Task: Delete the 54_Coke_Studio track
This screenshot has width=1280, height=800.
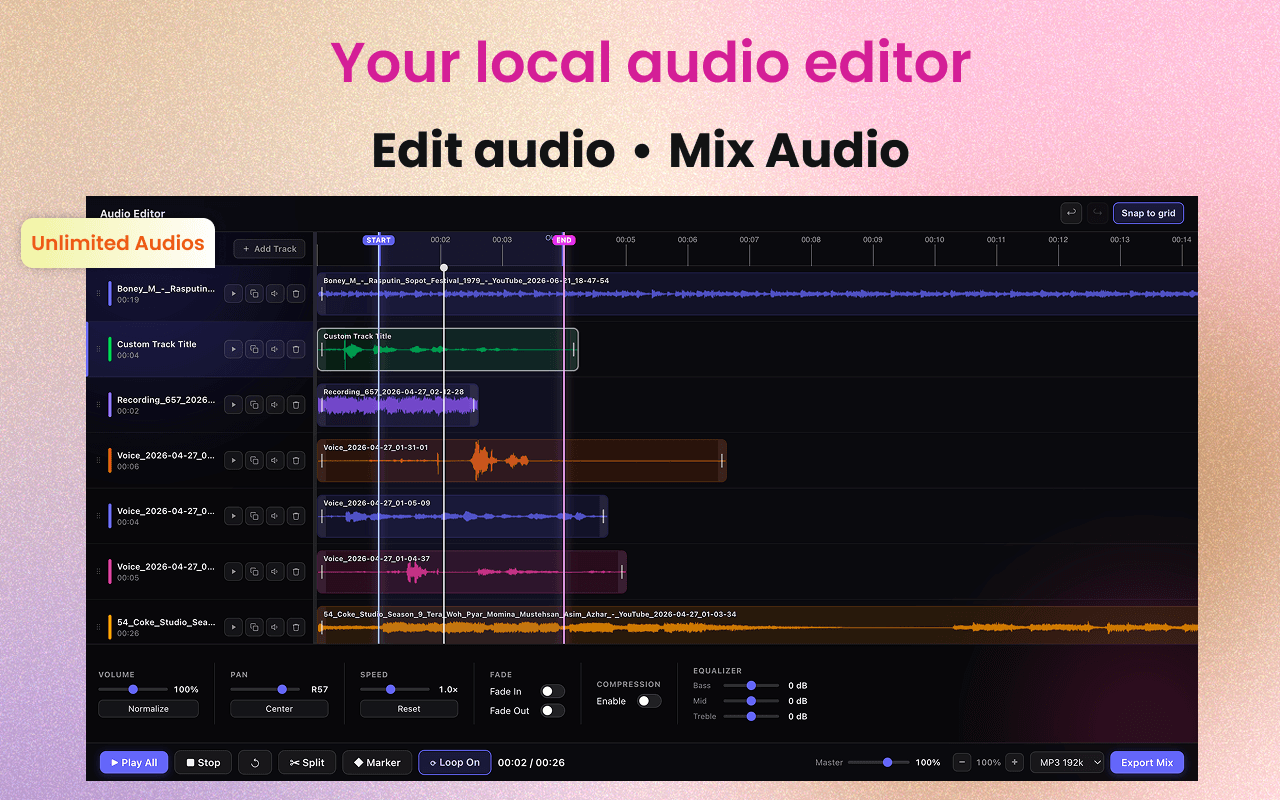Action: [296, 627]
